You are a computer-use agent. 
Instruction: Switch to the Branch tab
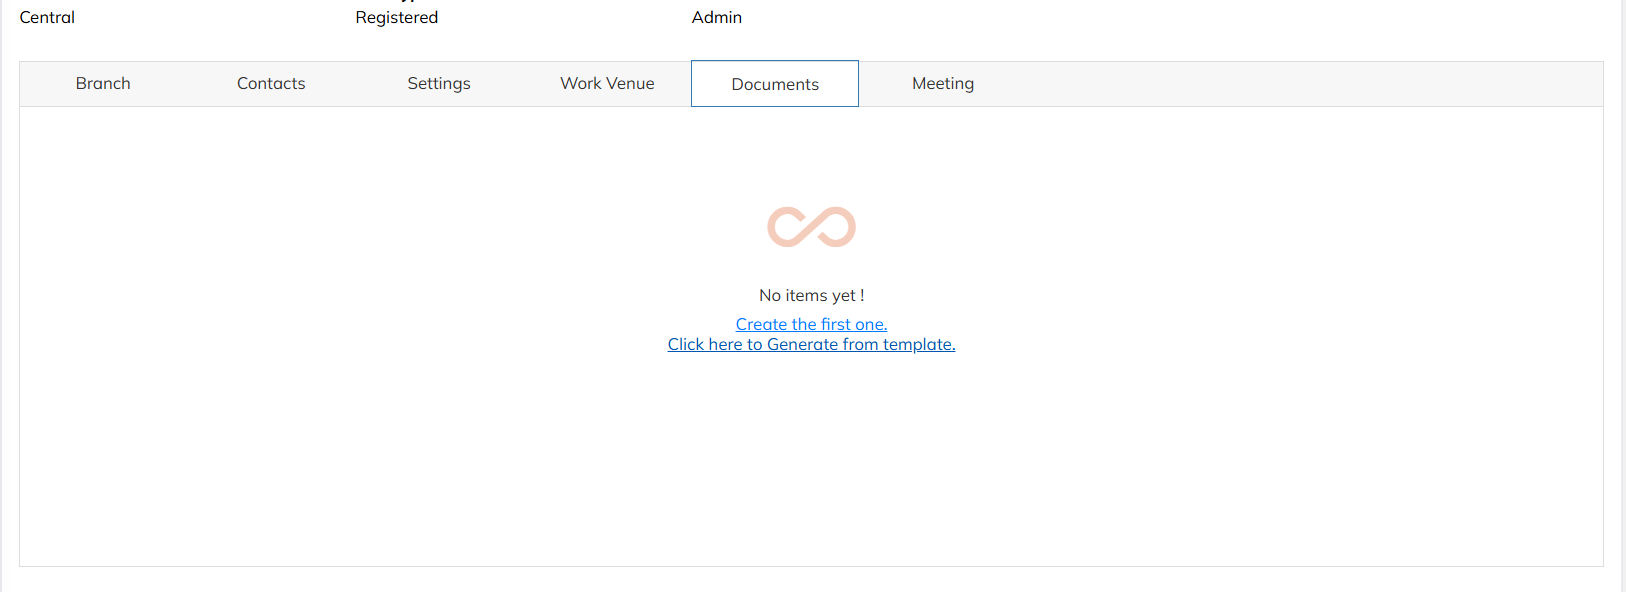103,84
